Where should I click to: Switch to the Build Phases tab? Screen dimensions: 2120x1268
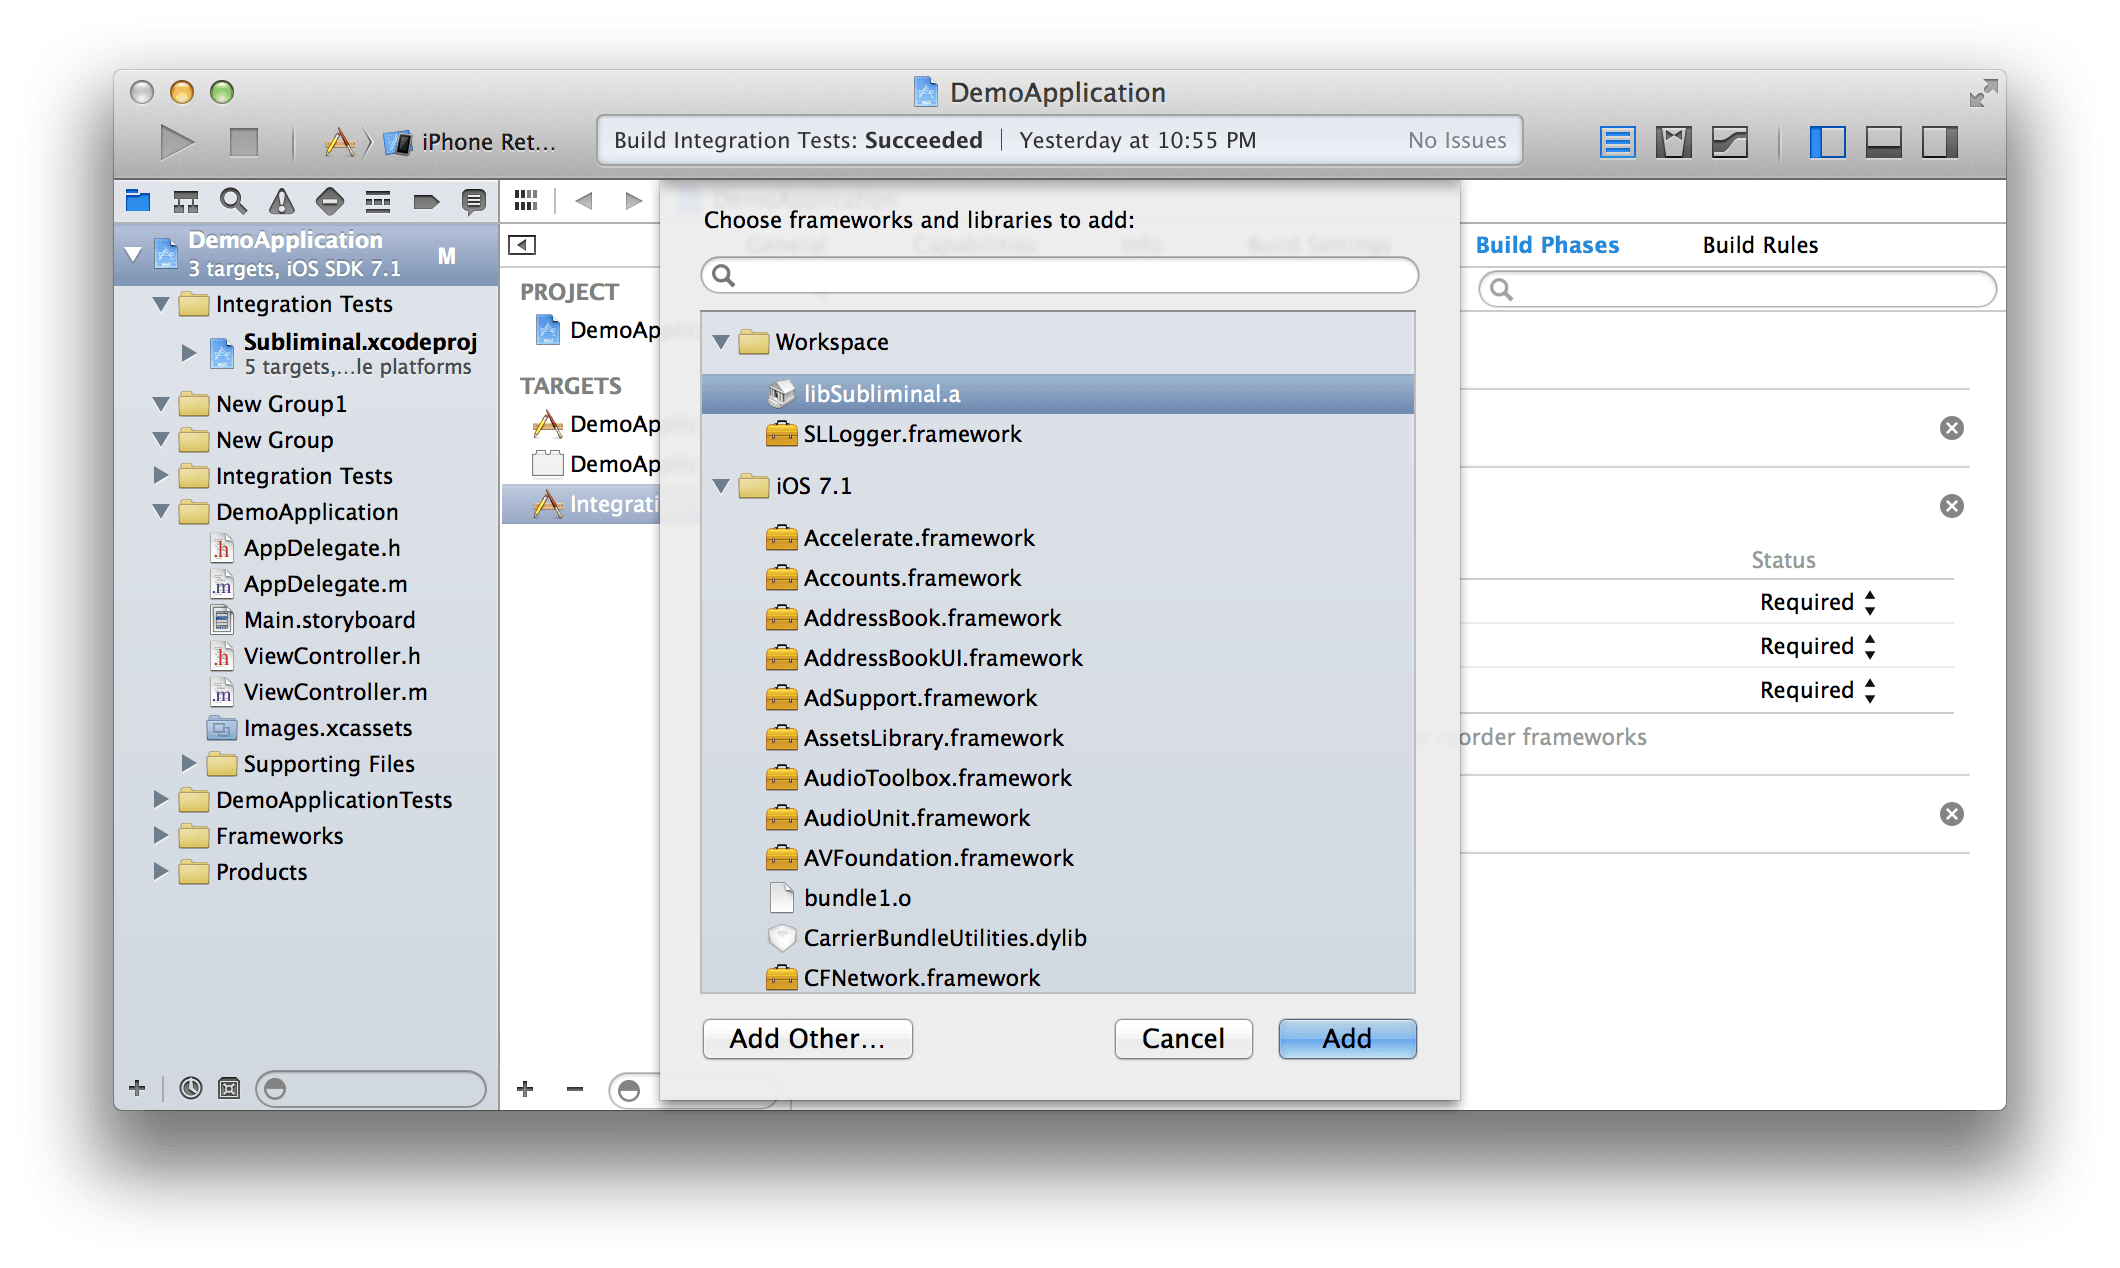[x=1547, y=245]
